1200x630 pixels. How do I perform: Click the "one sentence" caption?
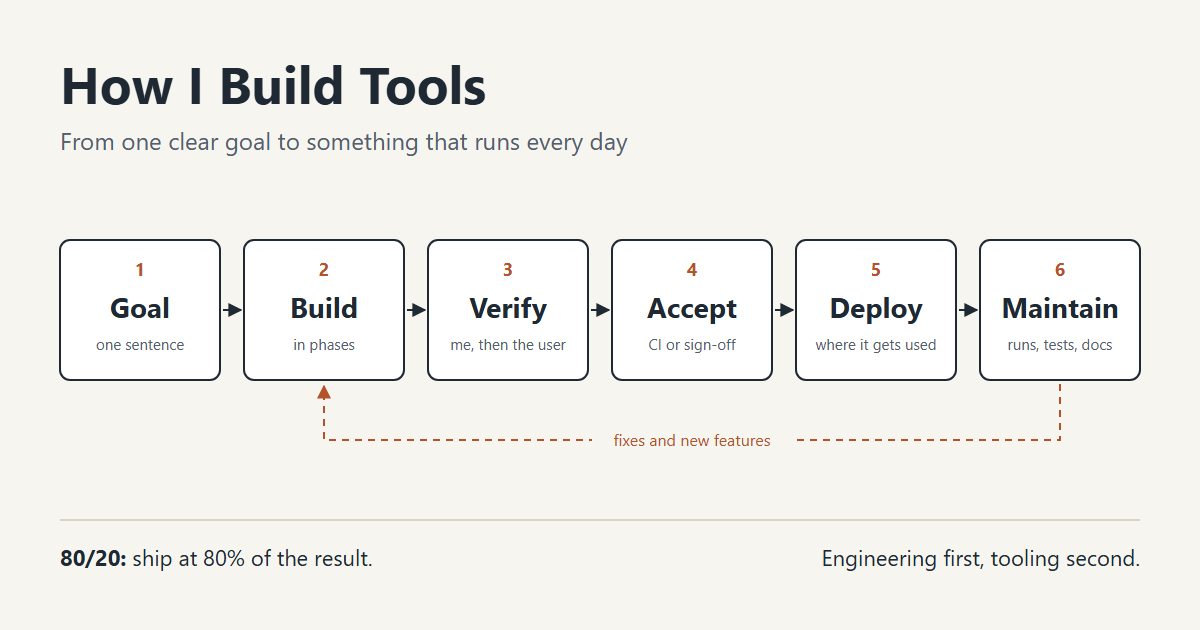pos(140,345)
